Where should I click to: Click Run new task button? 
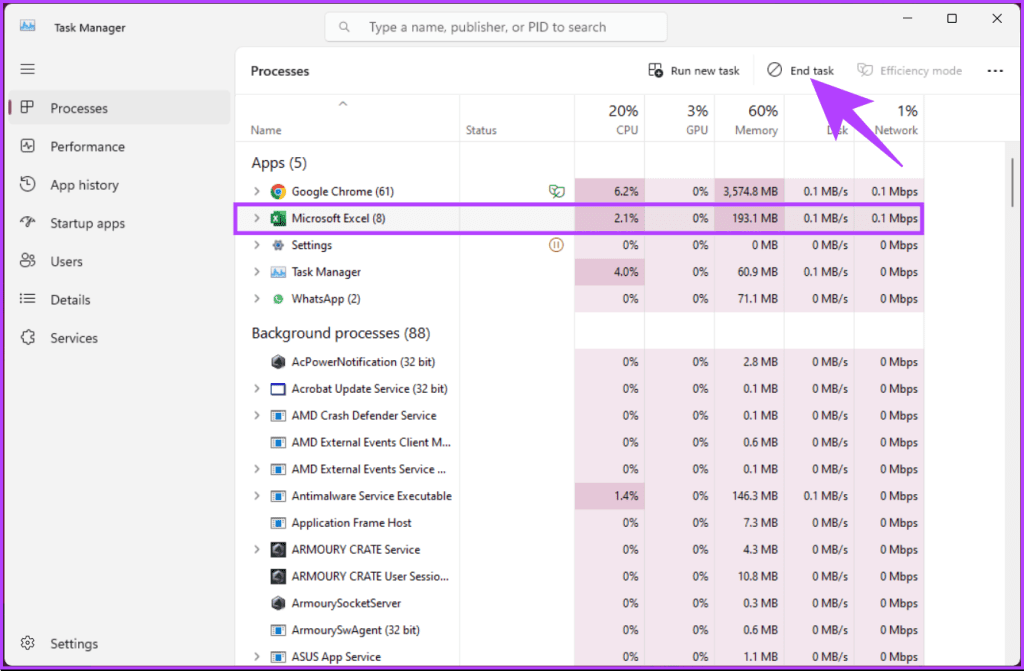tap(694, 71)
